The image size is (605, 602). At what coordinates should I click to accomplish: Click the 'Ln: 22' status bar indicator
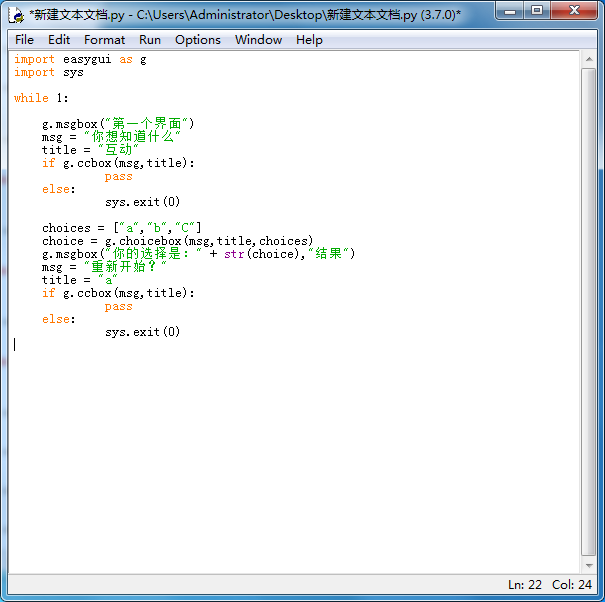tap(525, 585)
